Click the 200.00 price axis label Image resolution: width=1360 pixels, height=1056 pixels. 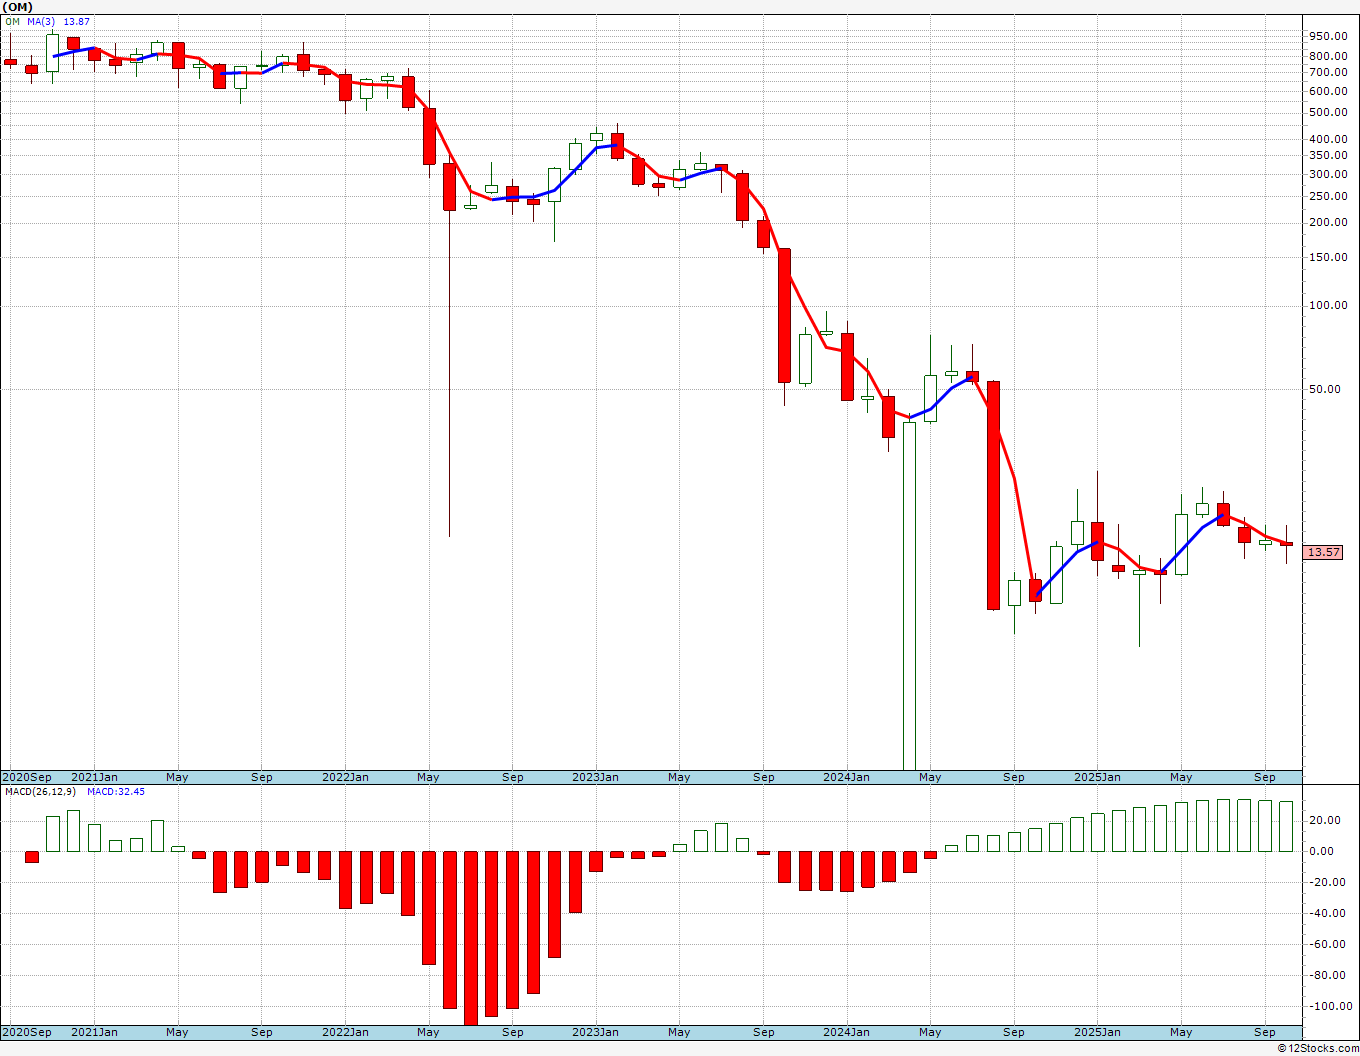click(1328, 223)
